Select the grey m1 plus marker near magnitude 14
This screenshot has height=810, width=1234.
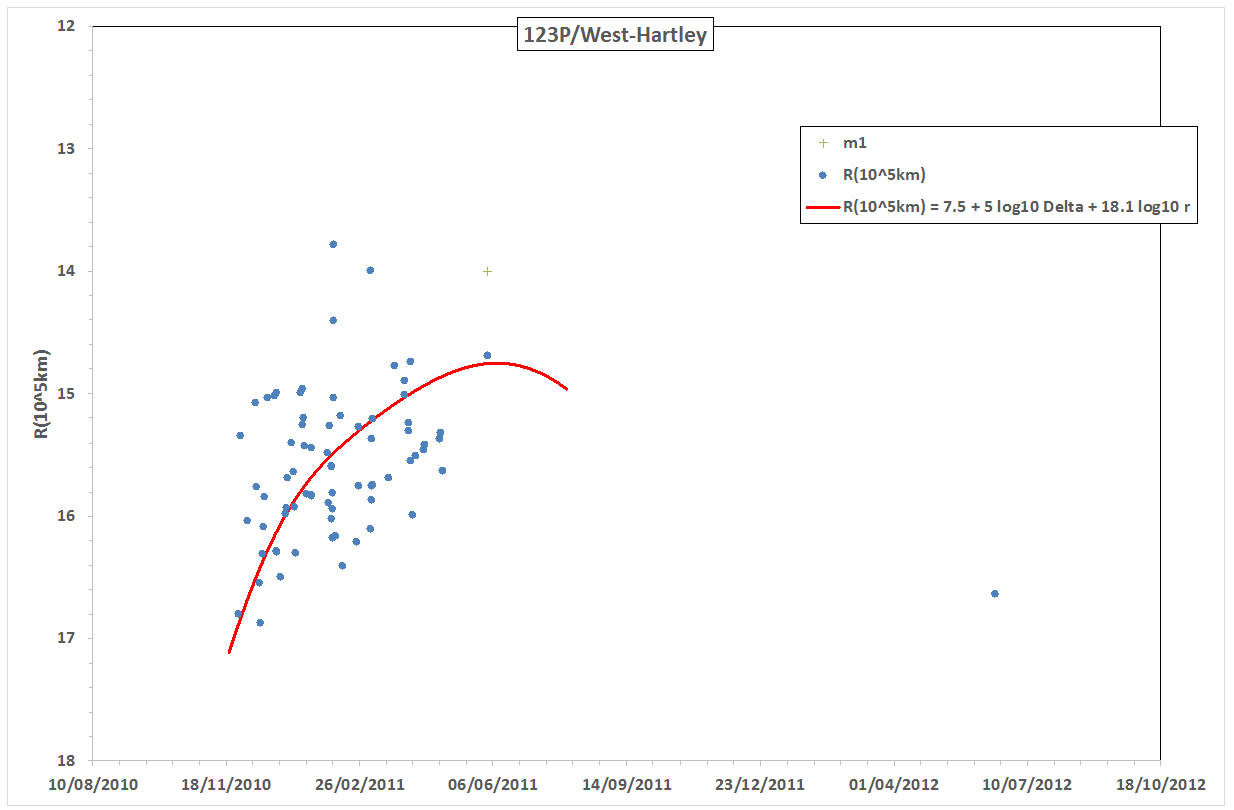pyautogui.click(x=487, y=271)
